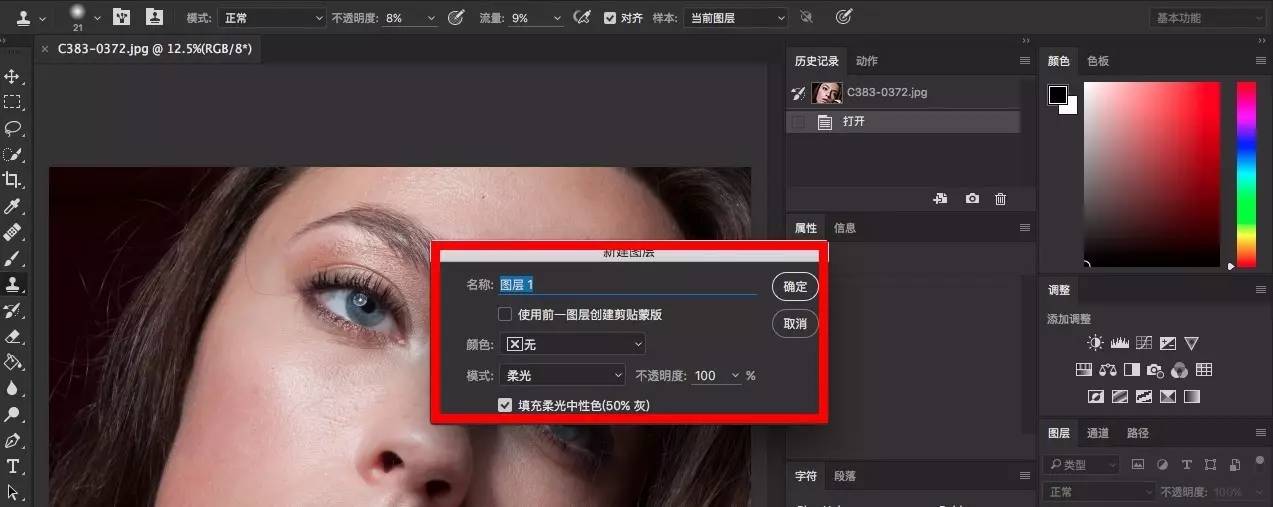Open the dialog 颜色 无 dropdown
This screenshot has height=507, width=1273.
(572, 344)
